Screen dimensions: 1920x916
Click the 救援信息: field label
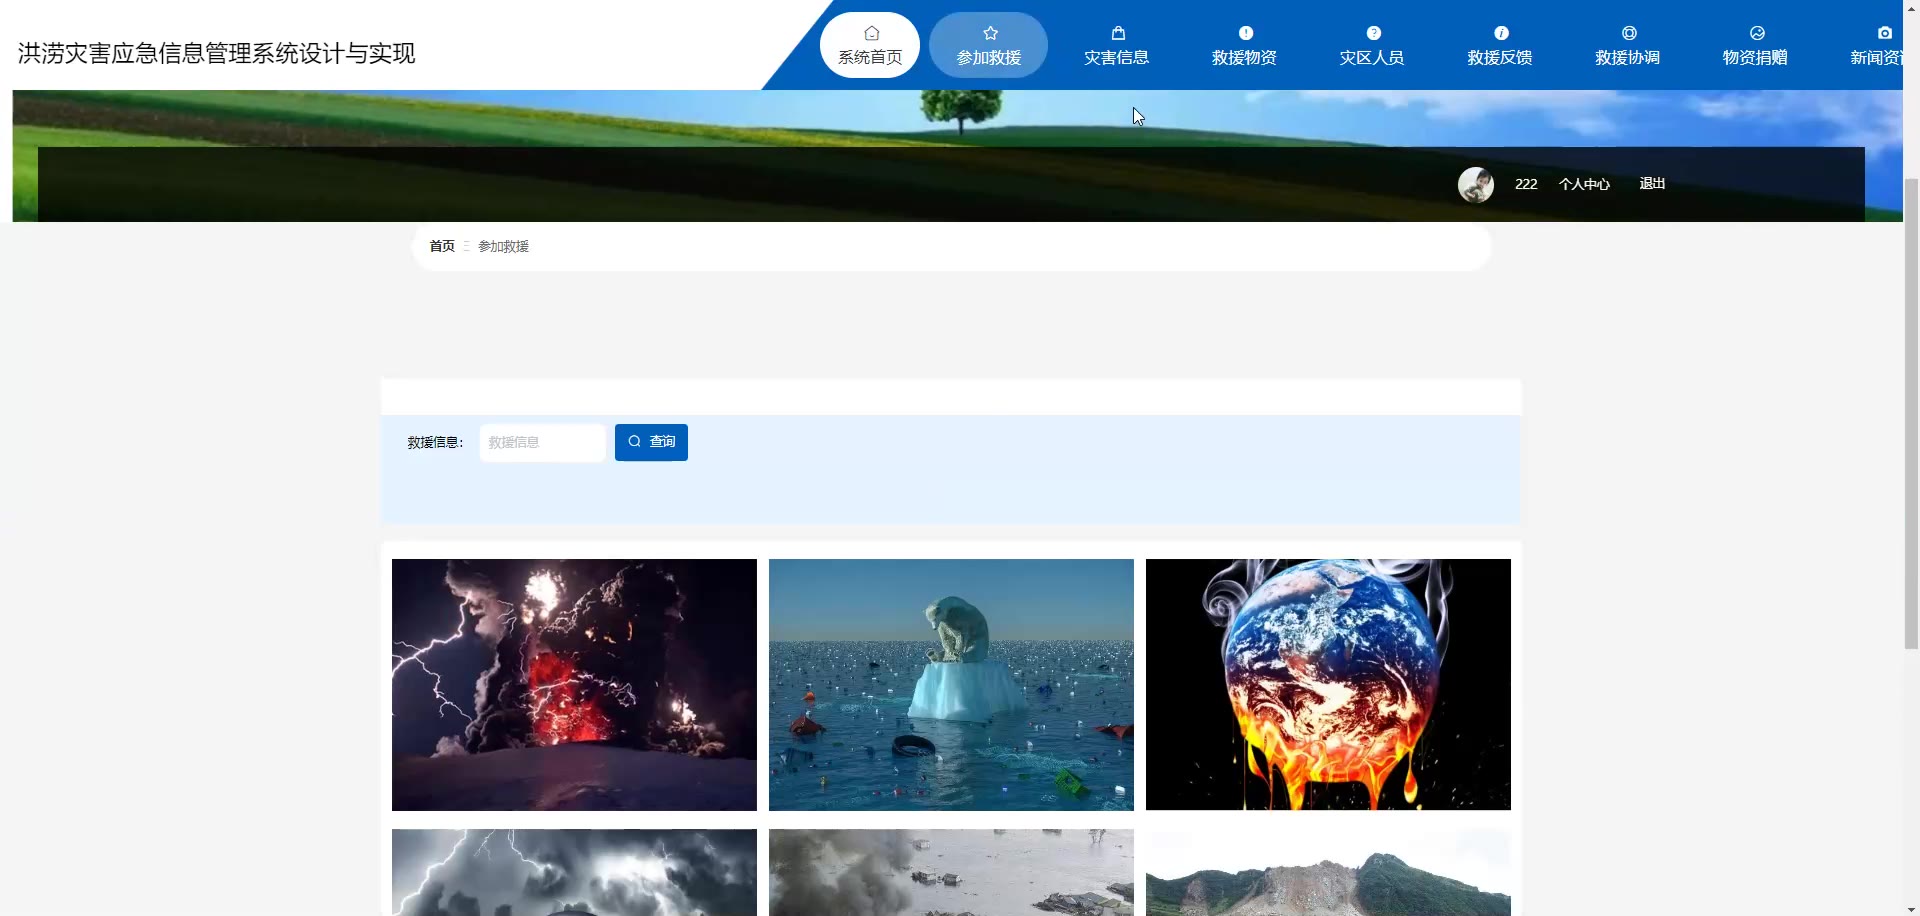pos(435,442)
